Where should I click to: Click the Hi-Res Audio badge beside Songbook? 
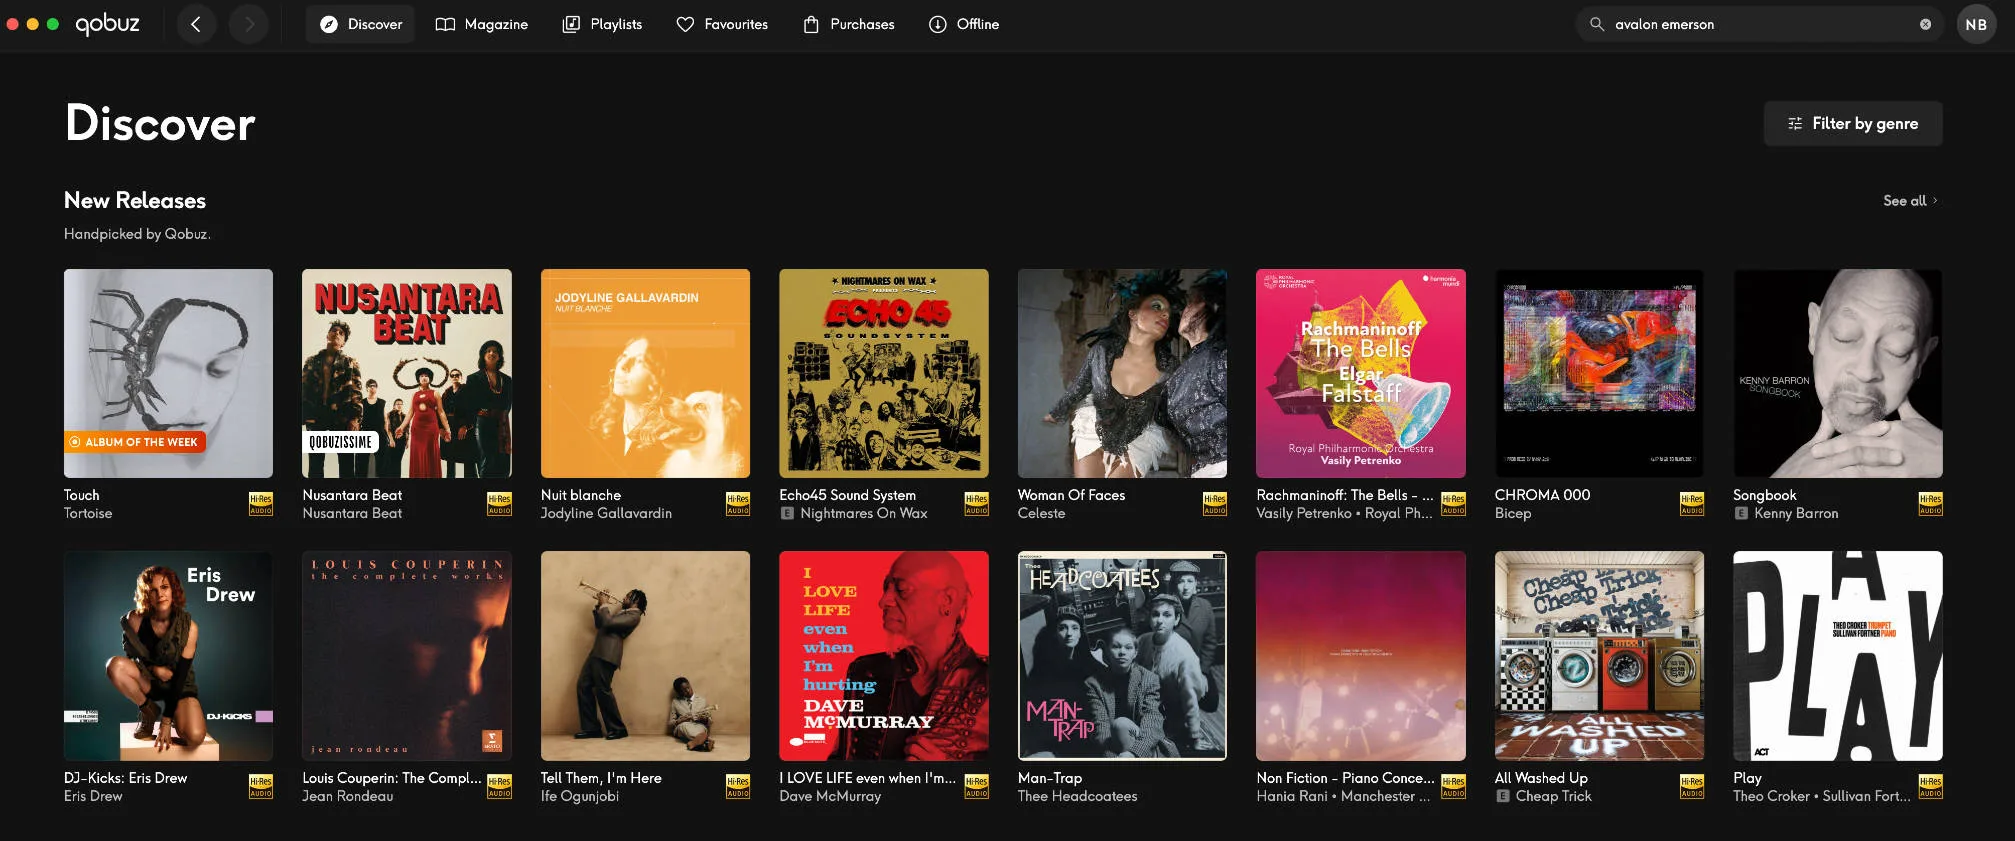tap(1931, 504)
